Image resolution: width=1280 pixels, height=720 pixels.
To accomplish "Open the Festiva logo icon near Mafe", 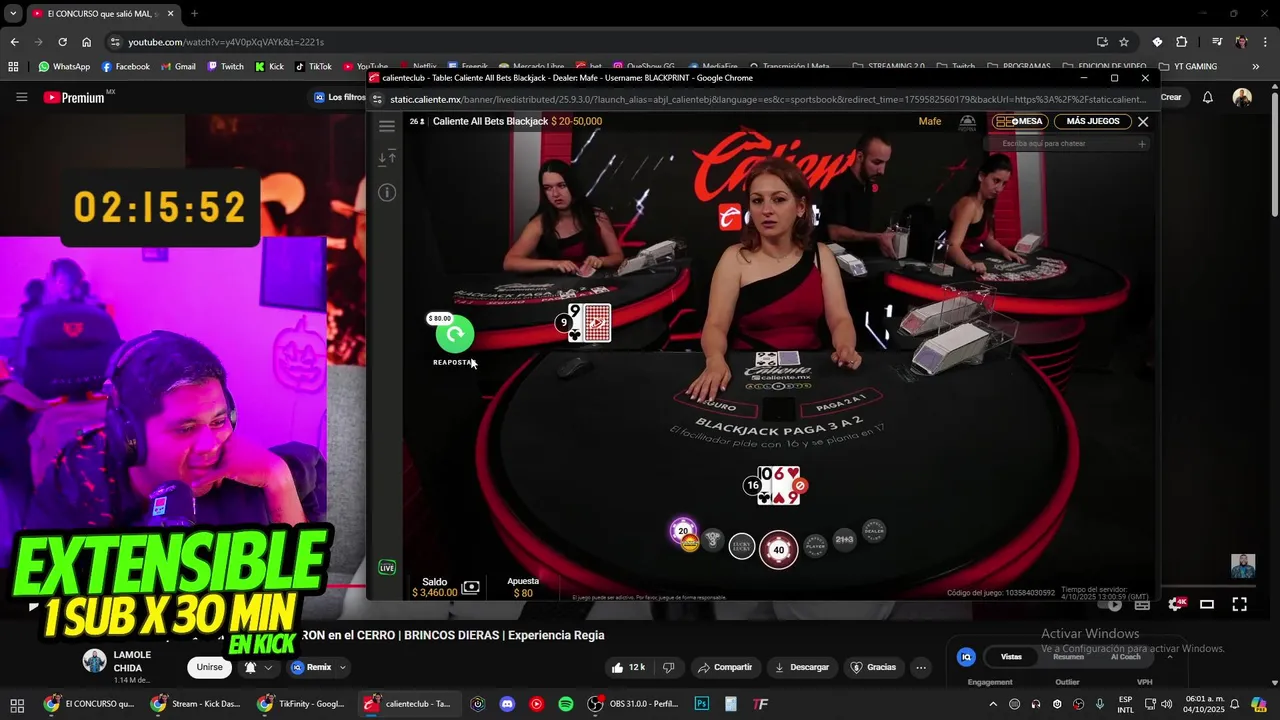I will (x=967, y=122).
